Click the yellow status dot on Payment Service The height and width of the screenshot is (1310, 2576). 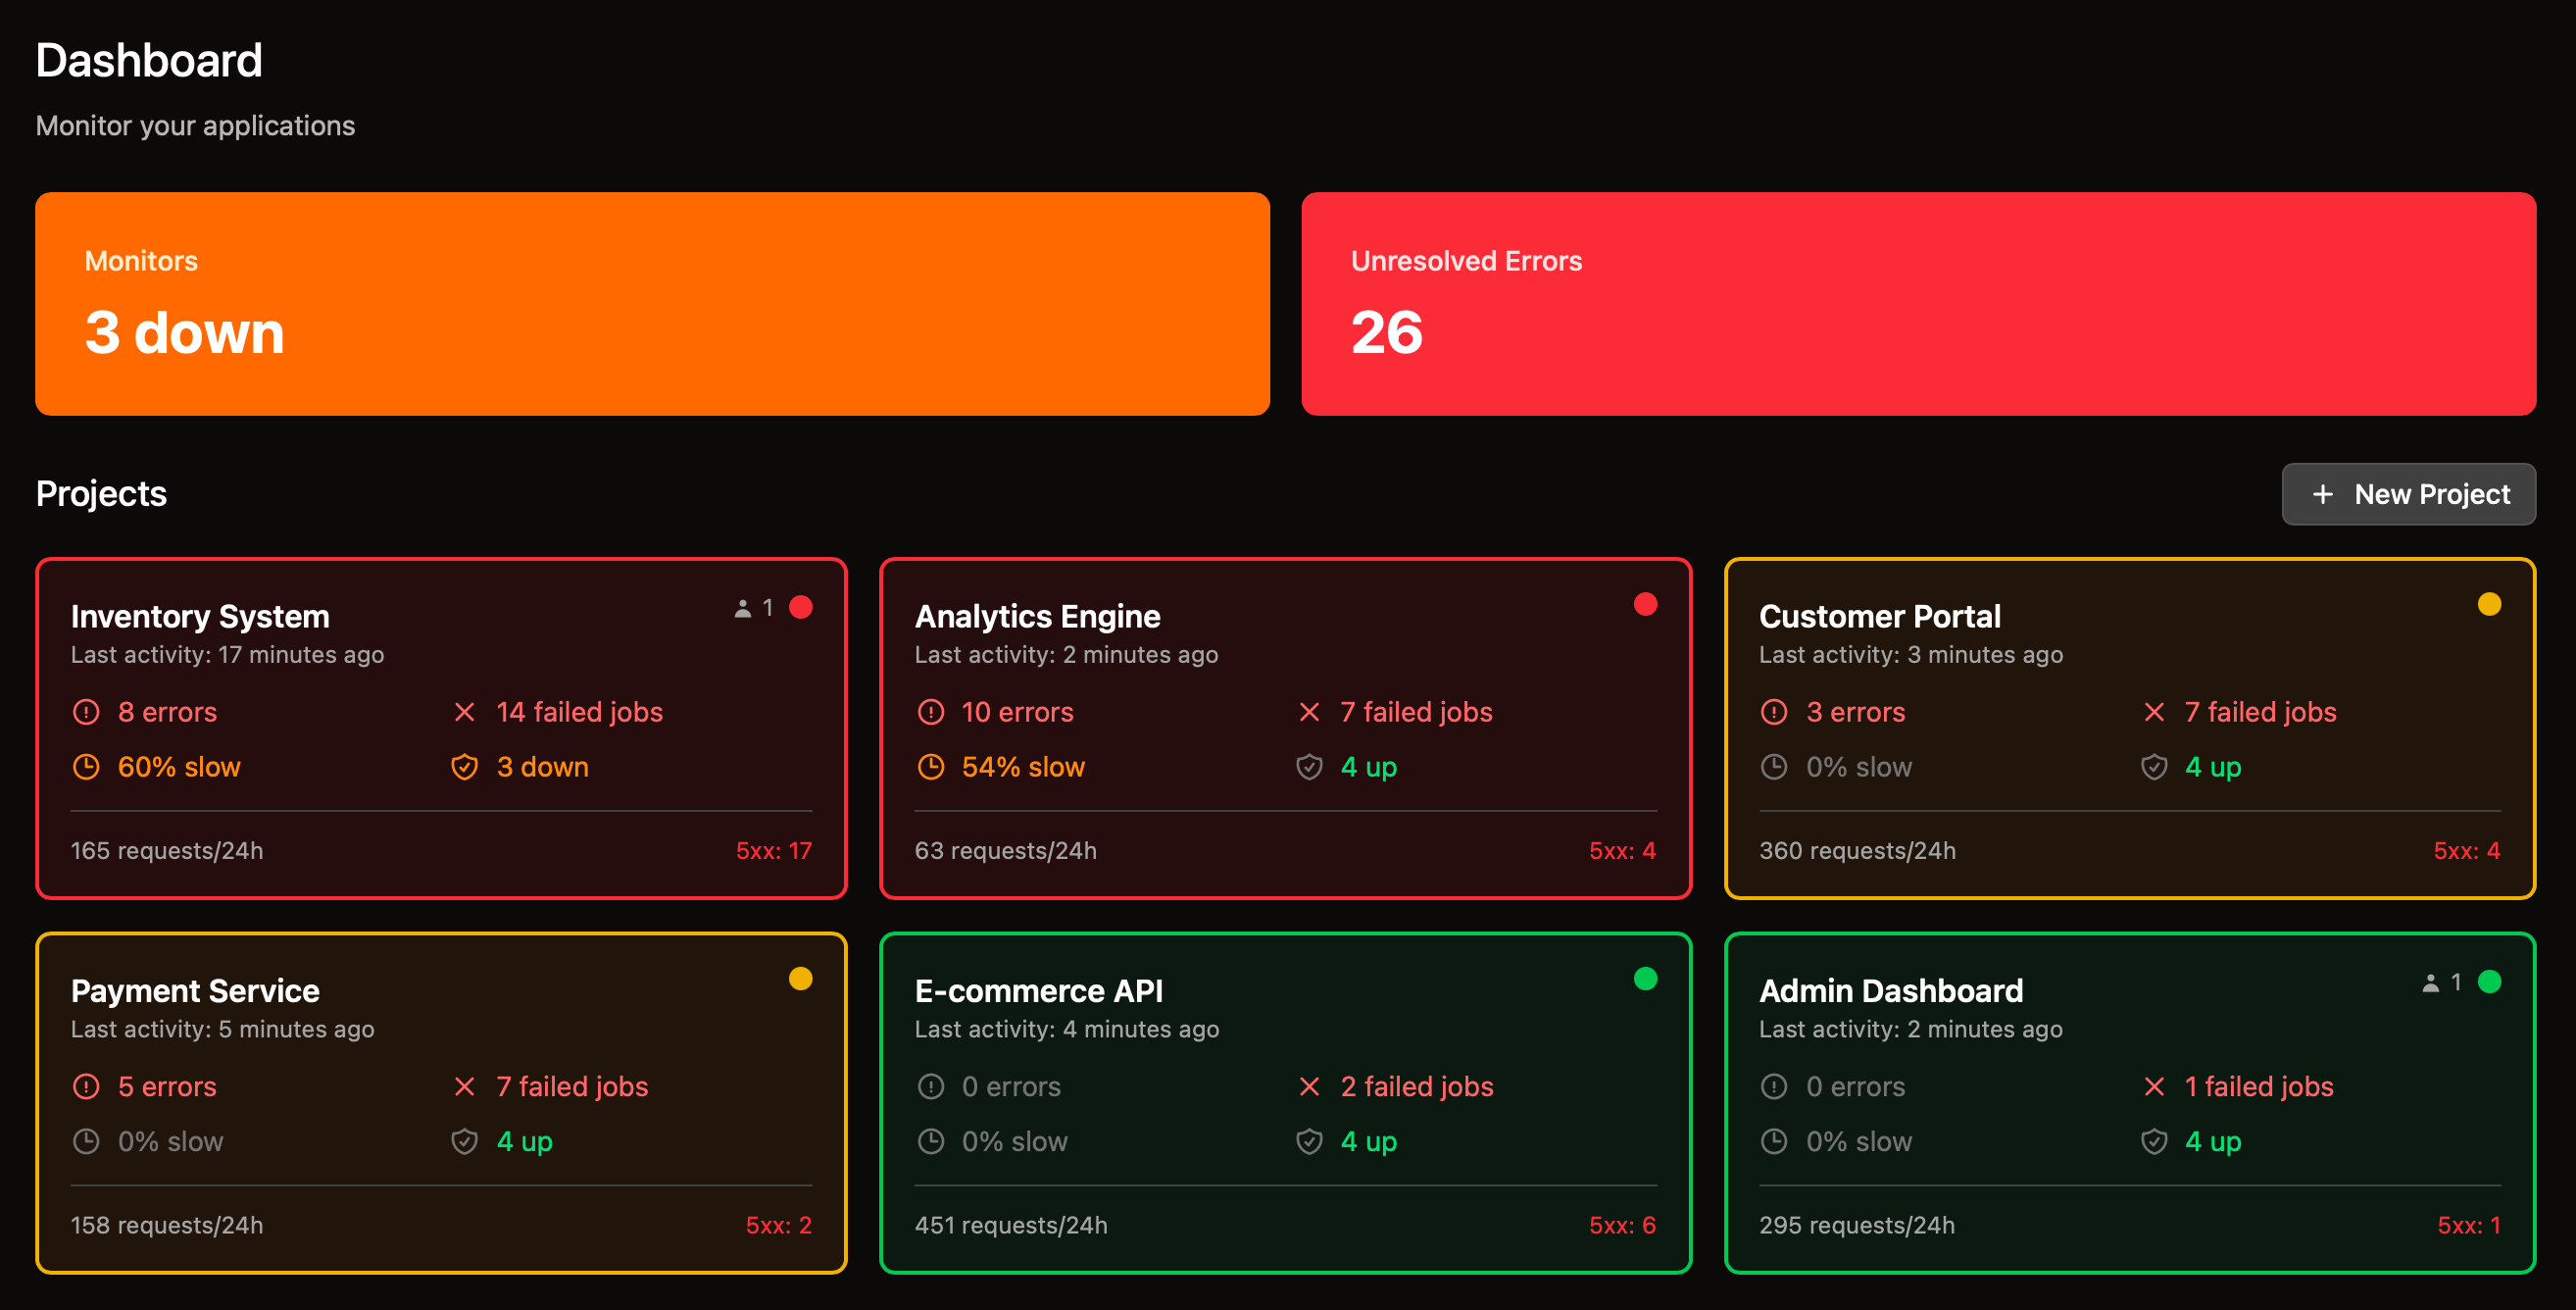click(x=801, y=978)
